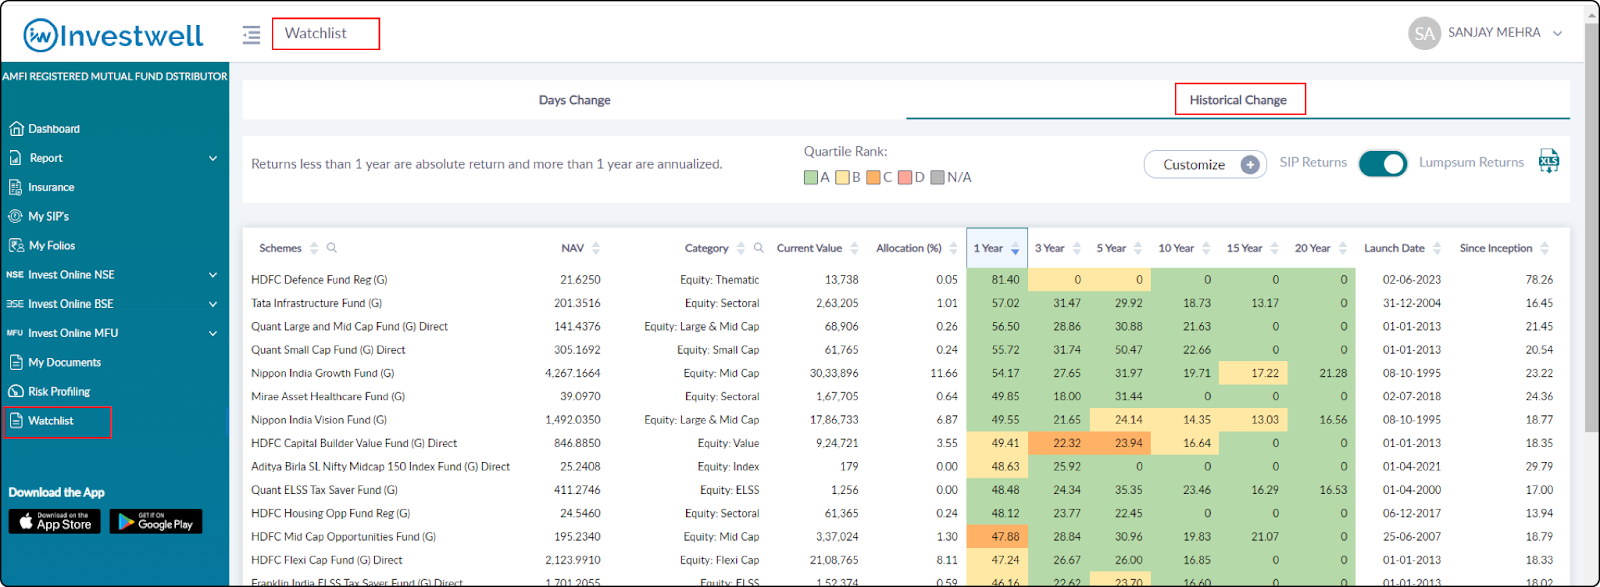Sort by 15 Year column arrows
Image resolution: width=1600 pixels, height=587 pixels.
coord(1275,248)
